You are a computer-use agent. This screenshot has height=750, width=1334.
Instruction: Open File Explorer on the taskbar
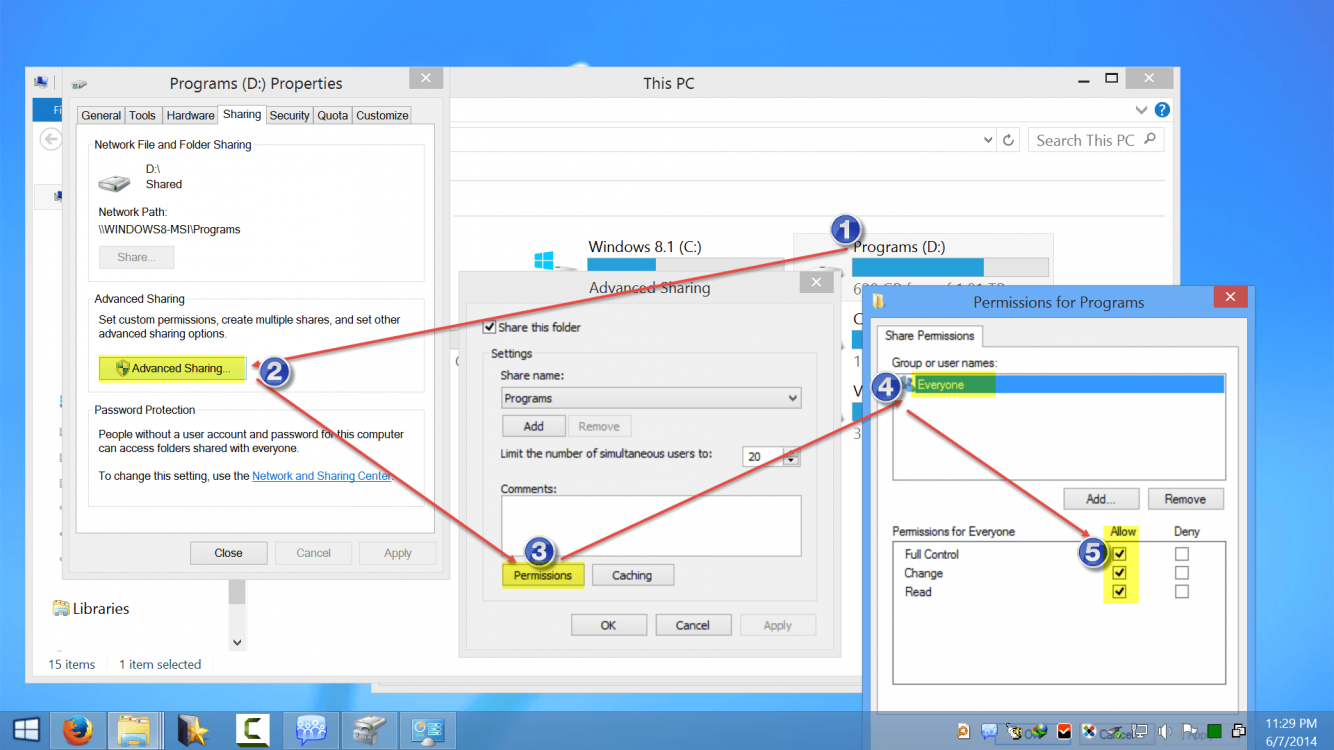tap(135, 730)
